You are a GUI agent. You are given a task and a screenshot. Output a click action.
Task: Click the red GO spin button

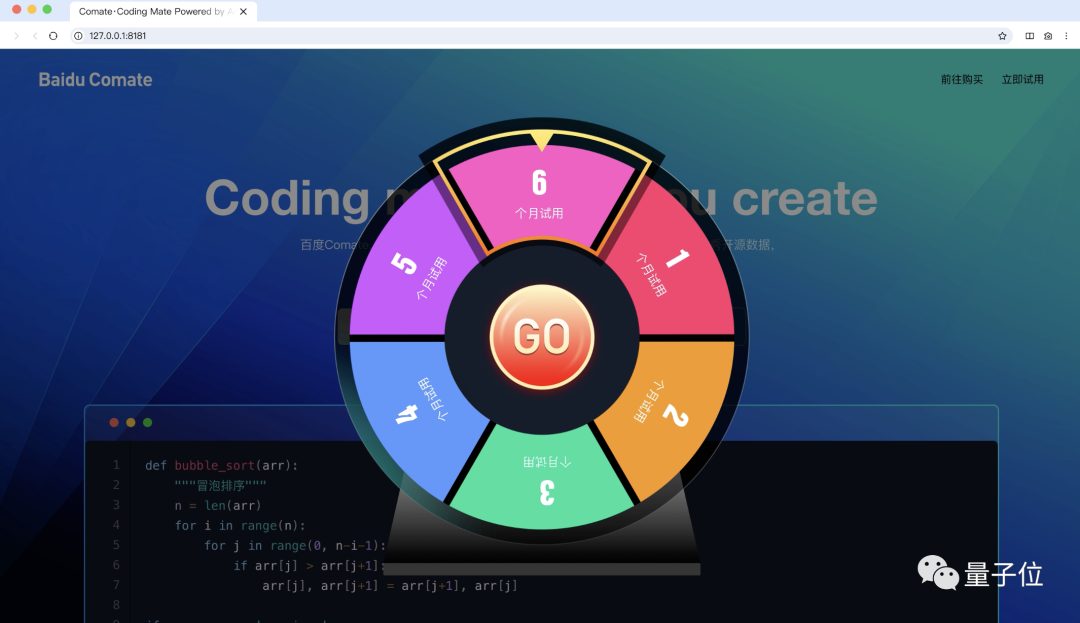[541, 337]
